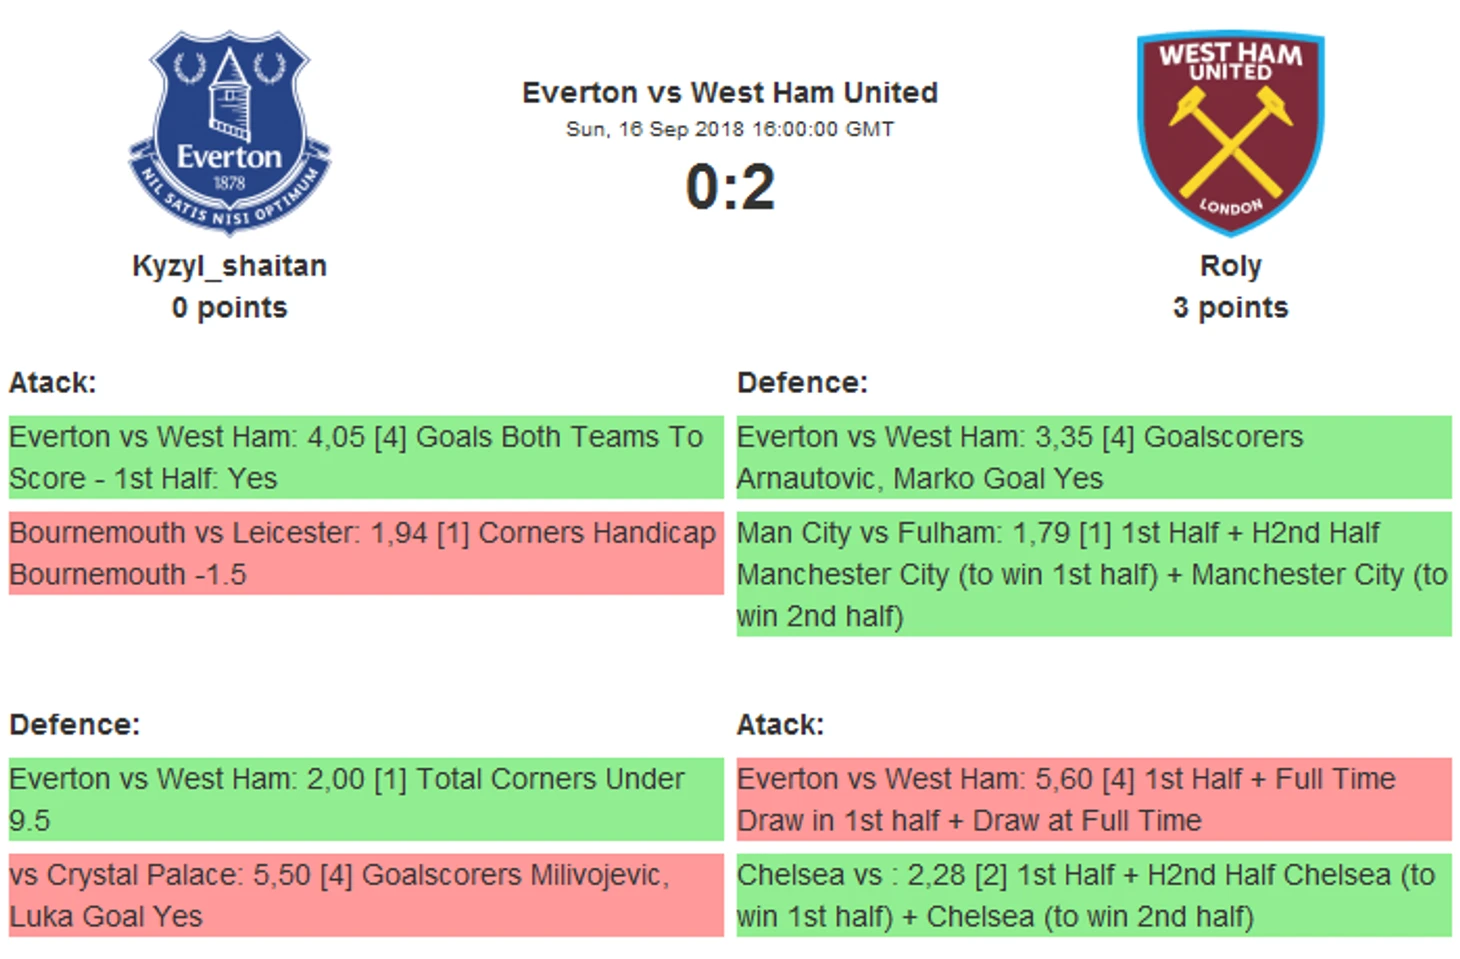This screenshot has height=959, width=1460.
Task: Select the Man City vs Fulham bet row
Action: 1094,574
